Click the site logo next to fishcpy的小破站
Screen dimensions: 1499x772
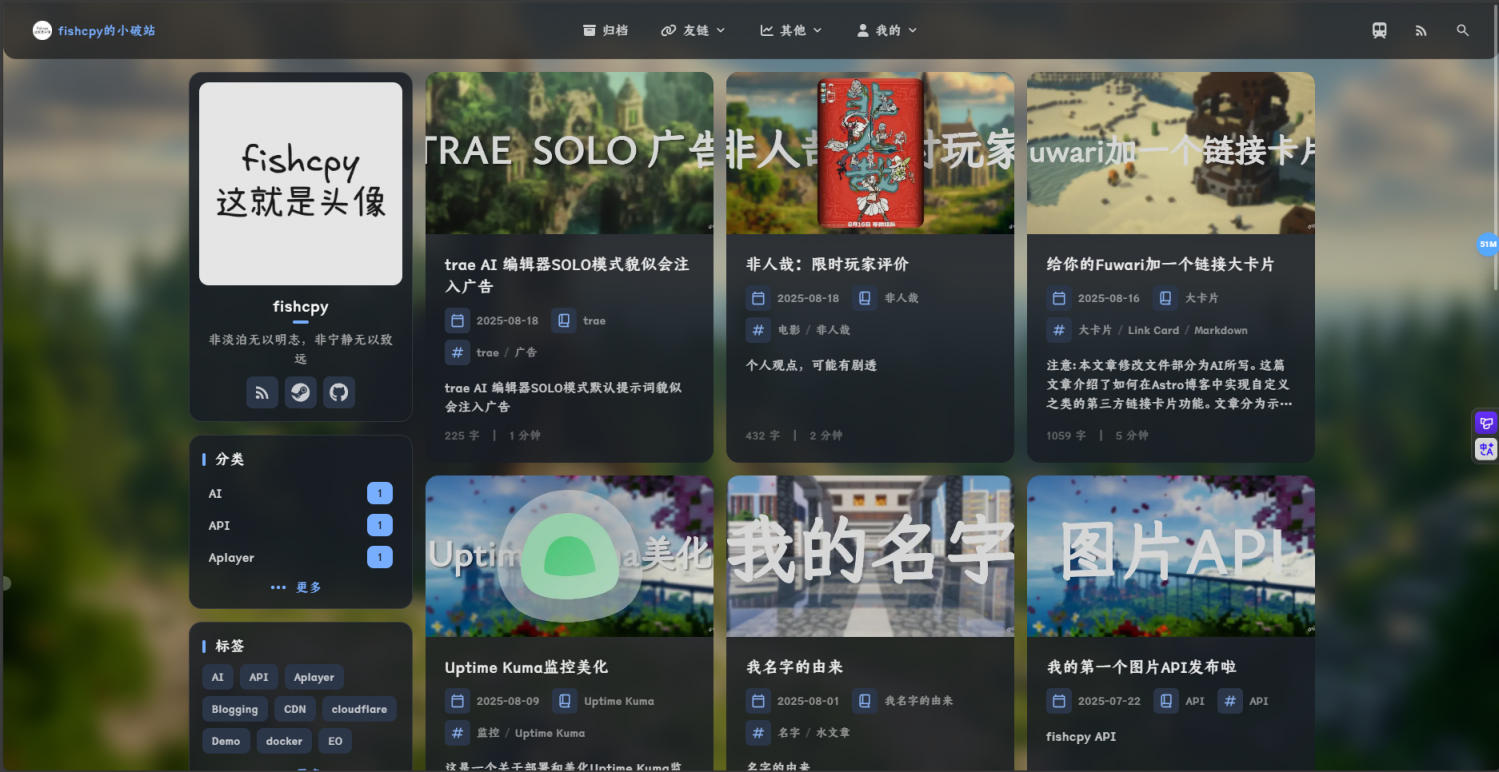coord(42,31)
